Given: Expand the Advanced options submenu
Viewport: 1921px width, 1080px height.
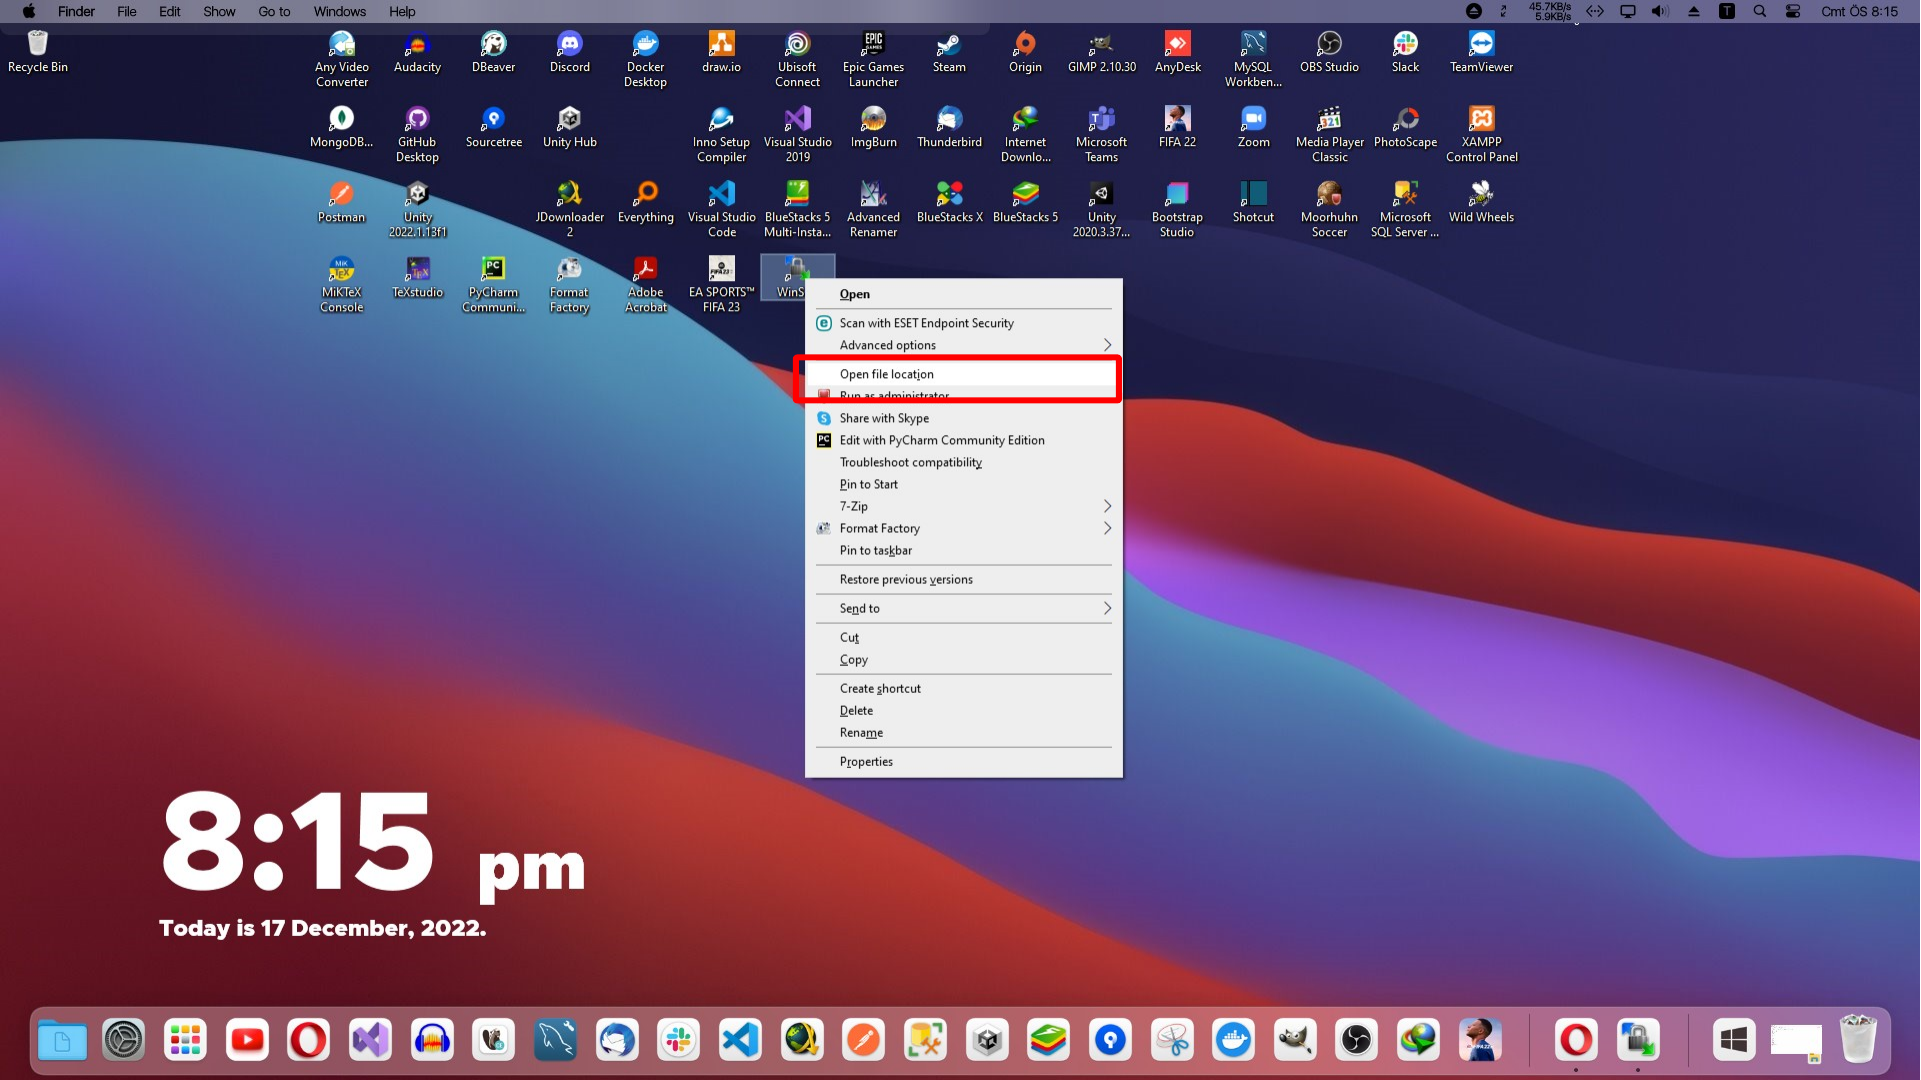Looking at the screenshot, I should tap(964, 345).
